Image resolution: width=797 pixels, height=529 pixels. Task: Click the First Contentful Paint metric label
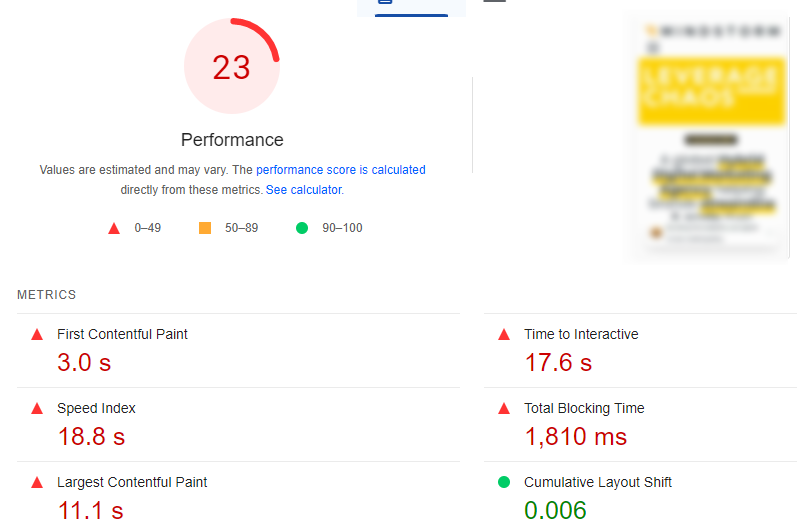(122, 335)
